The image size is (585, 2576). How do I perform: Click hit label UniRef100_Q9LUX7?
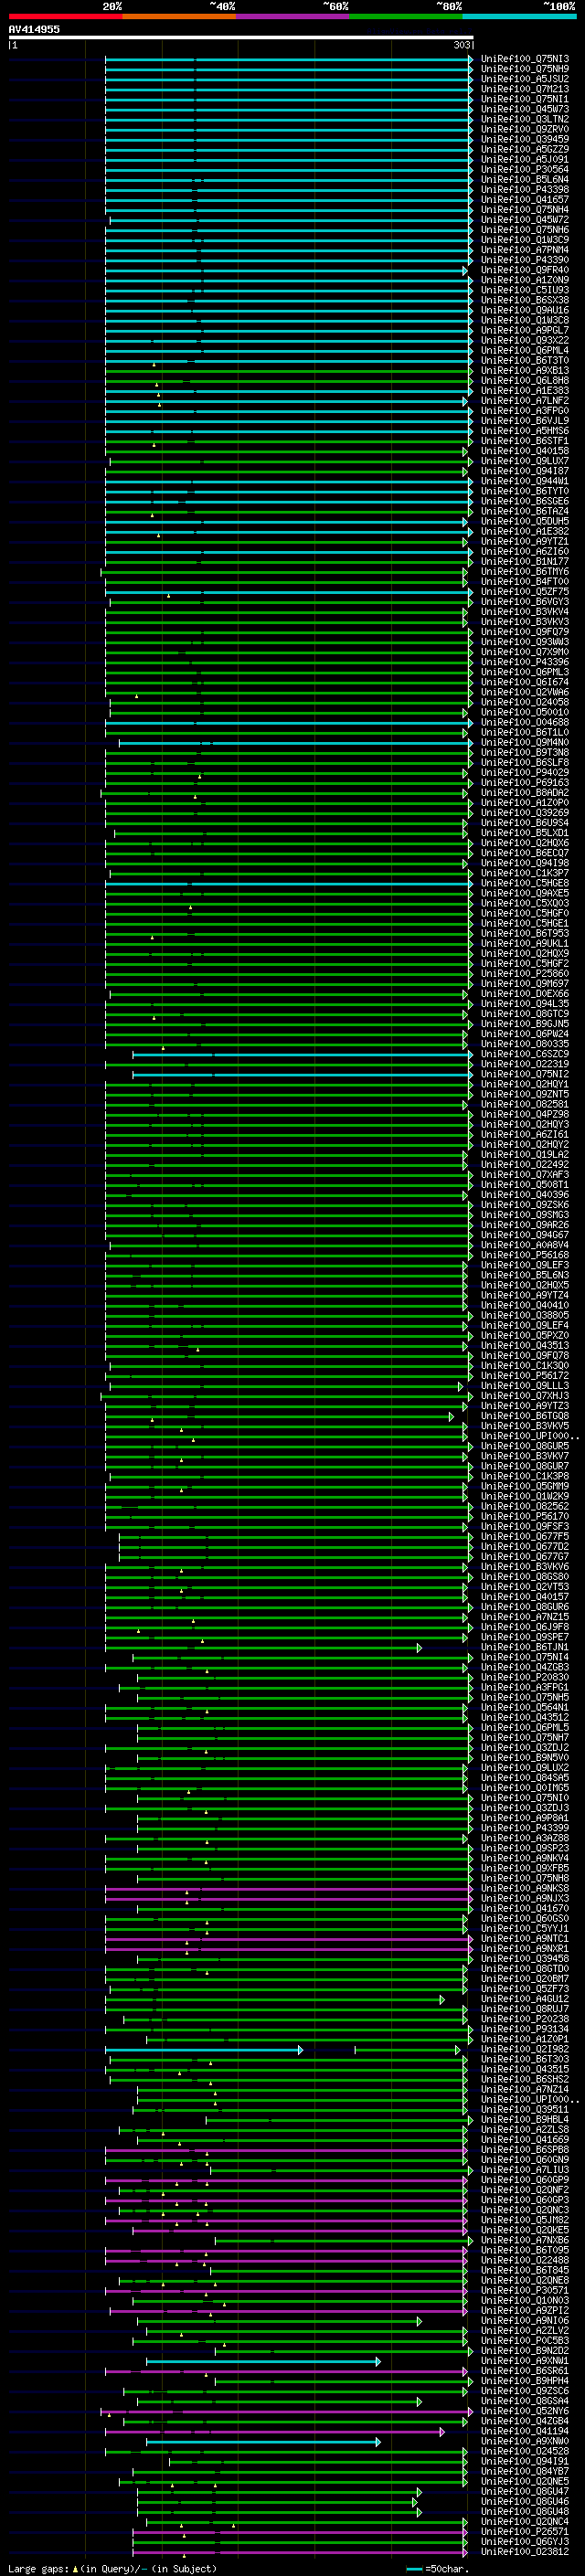pos(524,461)
